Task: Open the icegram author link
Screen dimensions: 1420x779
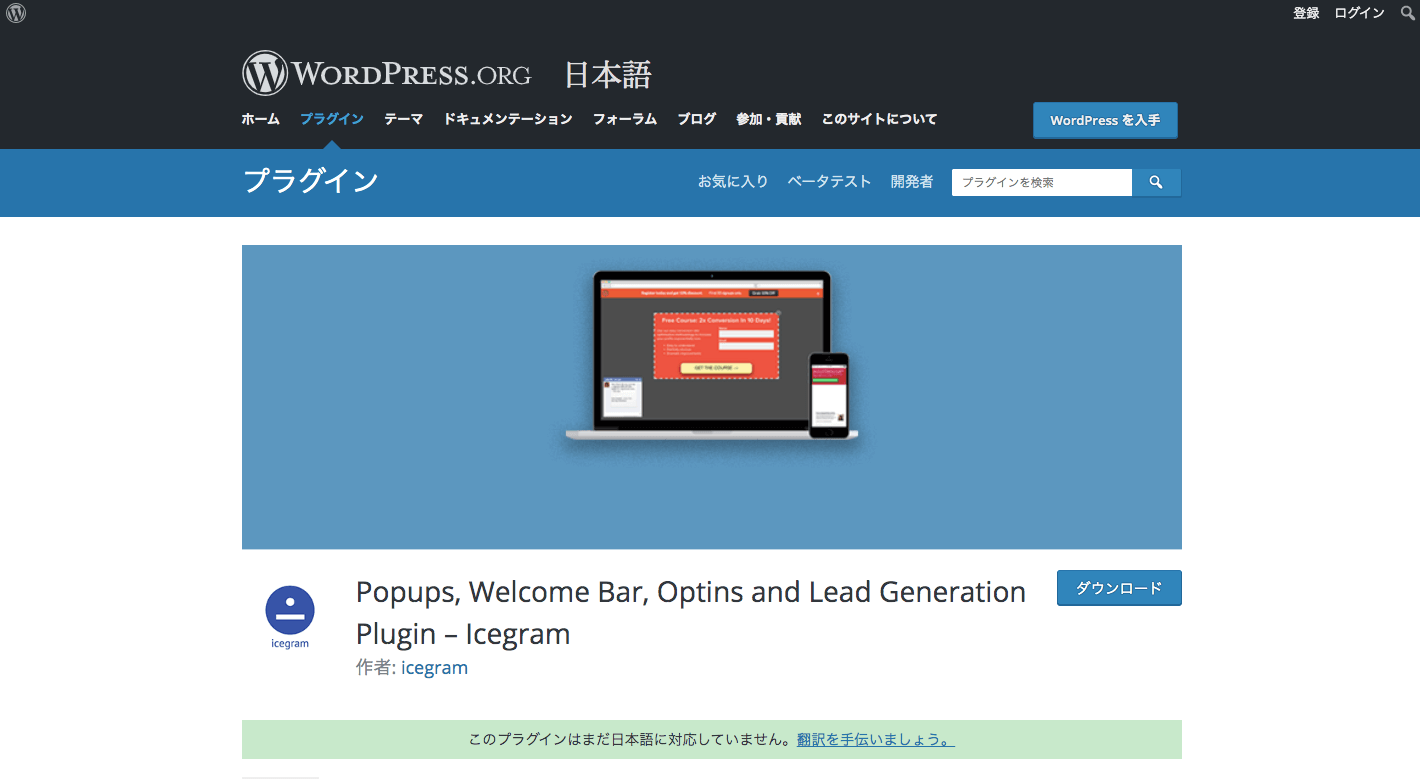Action: tap(434, 667)
